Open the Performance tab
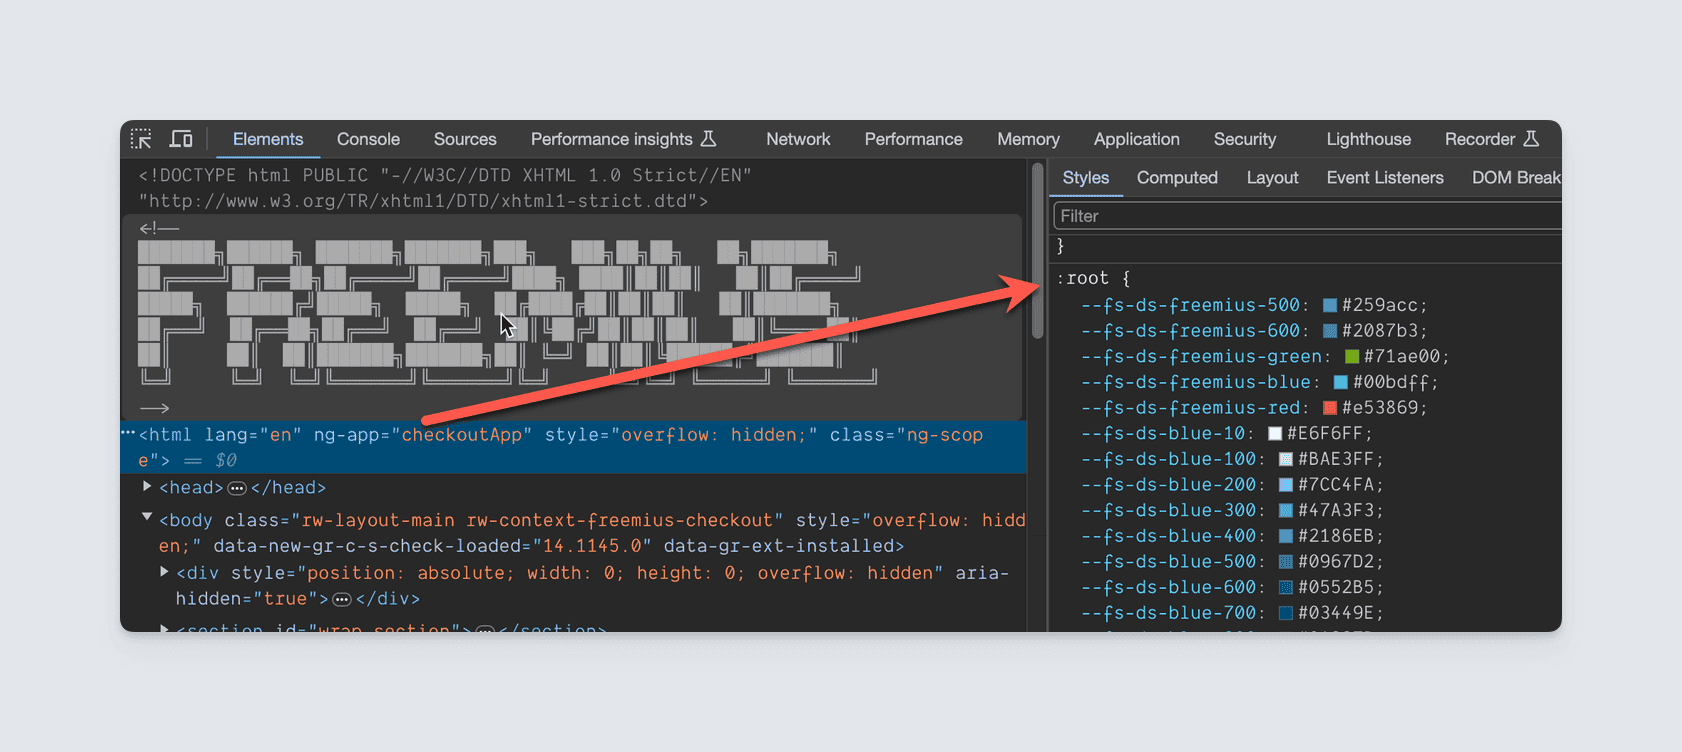The image size is (1682, 752). coord(914,139)
